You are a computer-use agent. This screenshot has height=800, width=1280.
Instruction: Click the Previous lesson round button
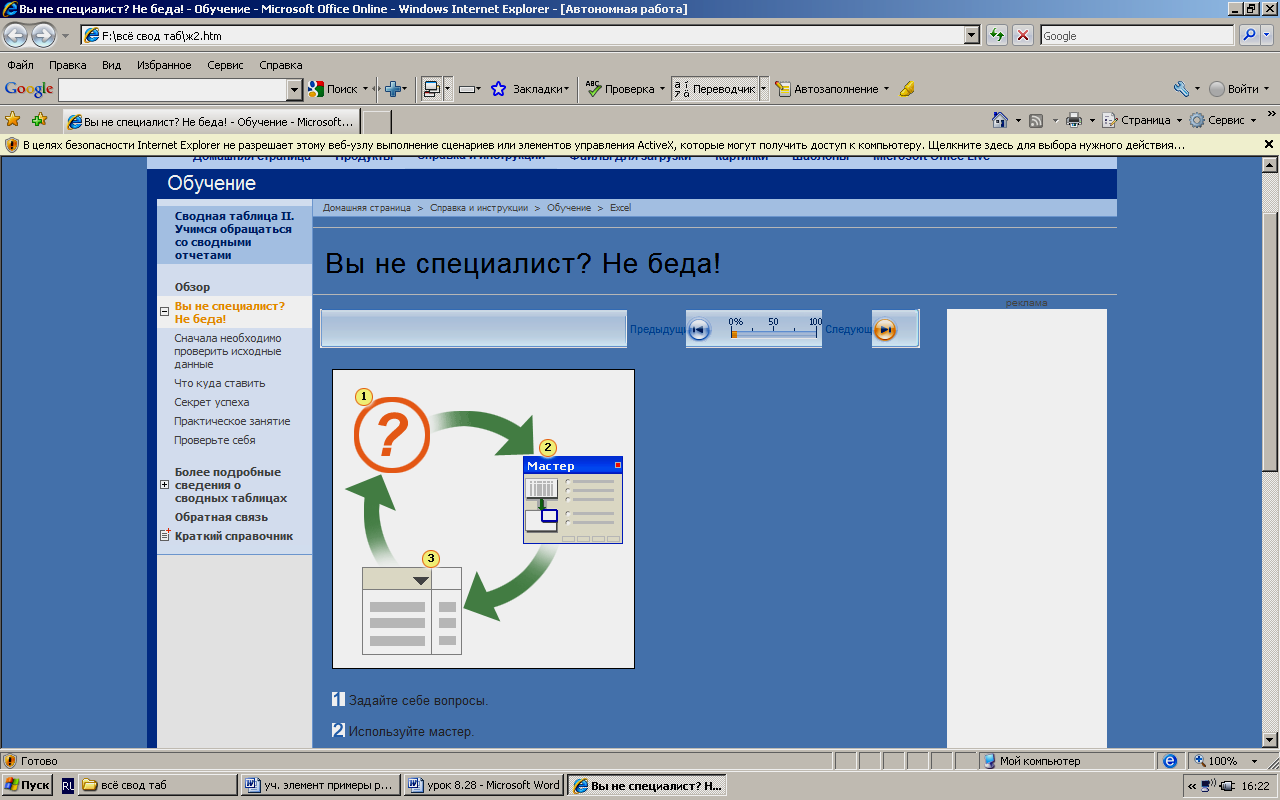tap(699, 330)
